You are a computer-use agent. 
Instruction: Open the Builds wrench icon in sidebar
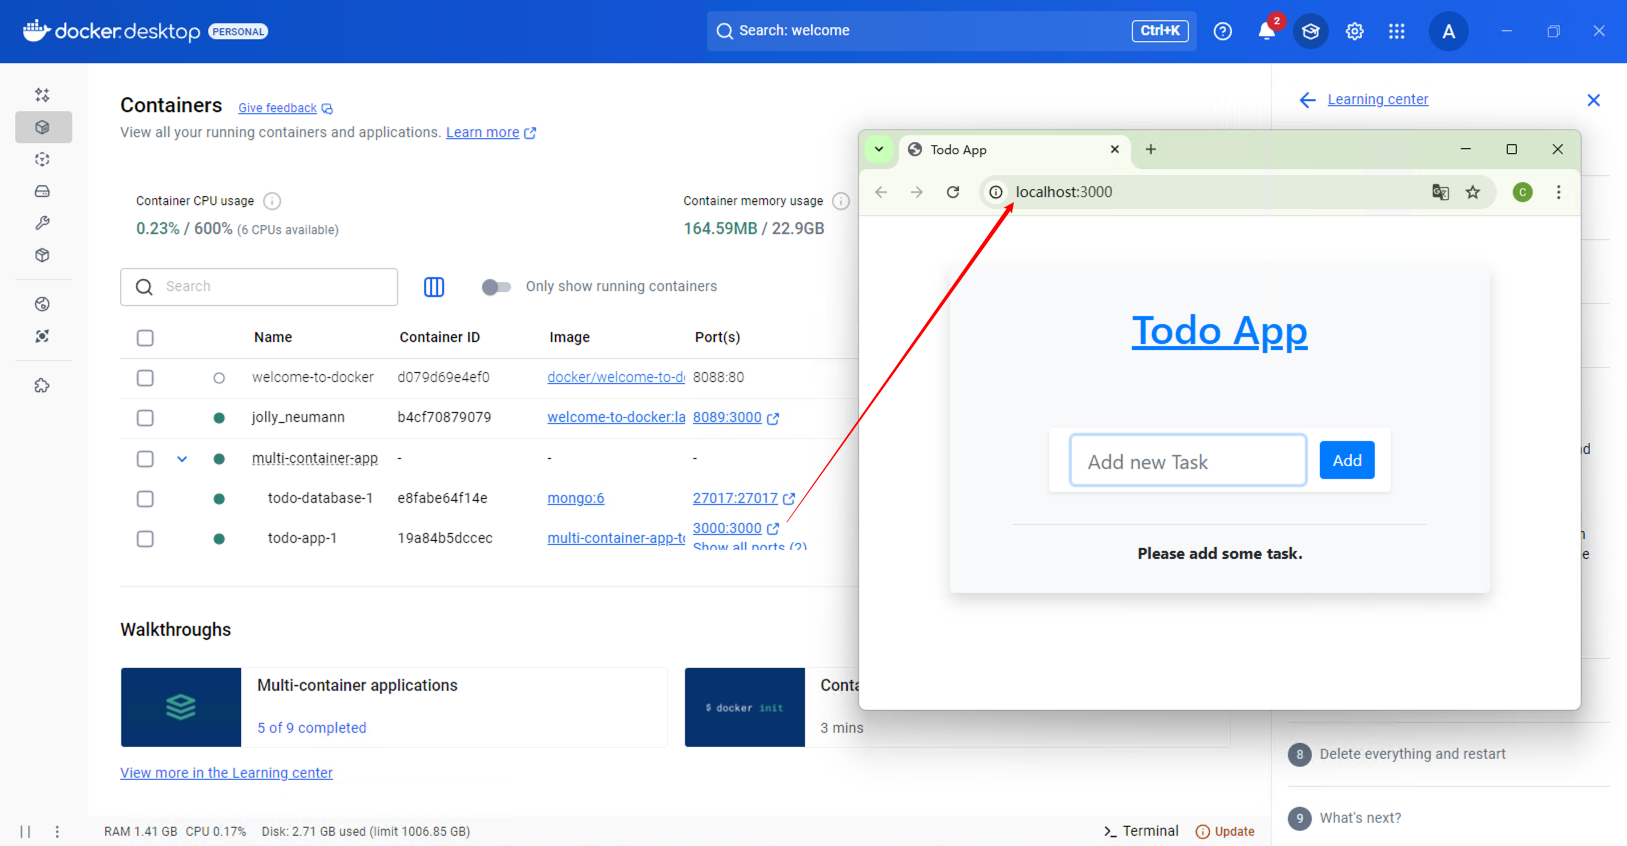(42, 223)
